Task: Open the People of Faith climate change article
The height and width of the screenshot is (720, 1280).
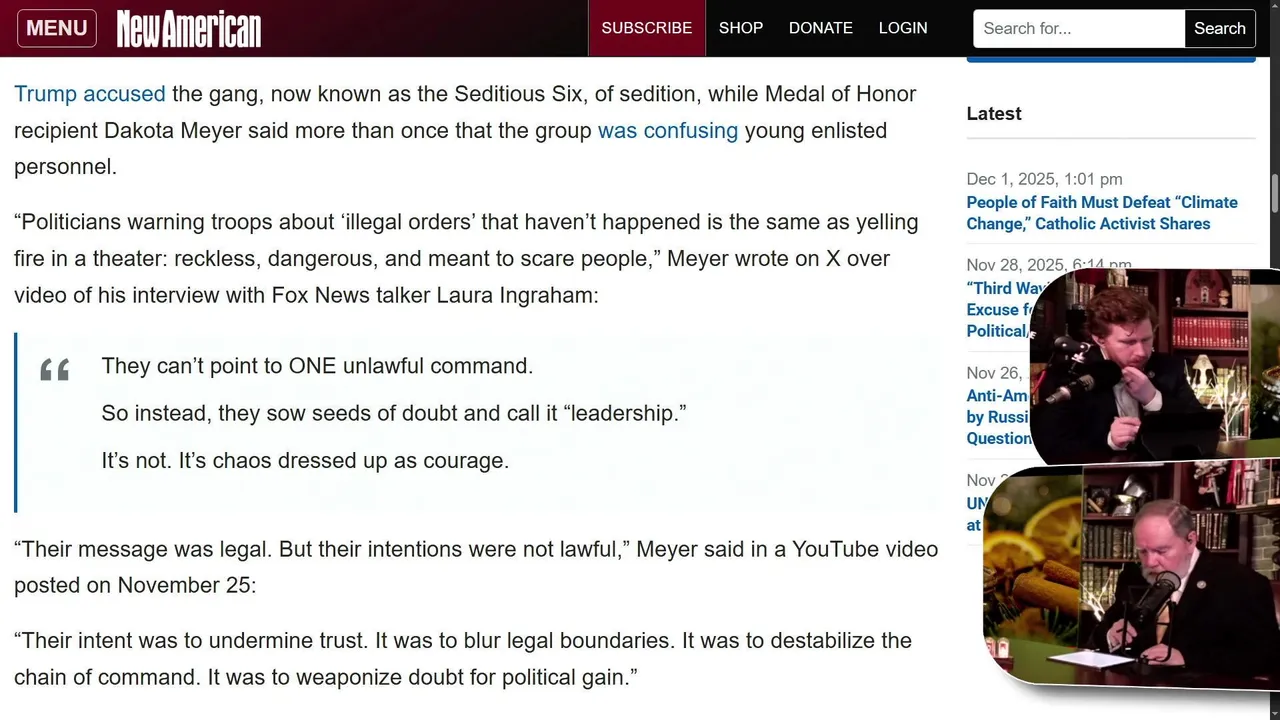Action: click(1102, 213)
